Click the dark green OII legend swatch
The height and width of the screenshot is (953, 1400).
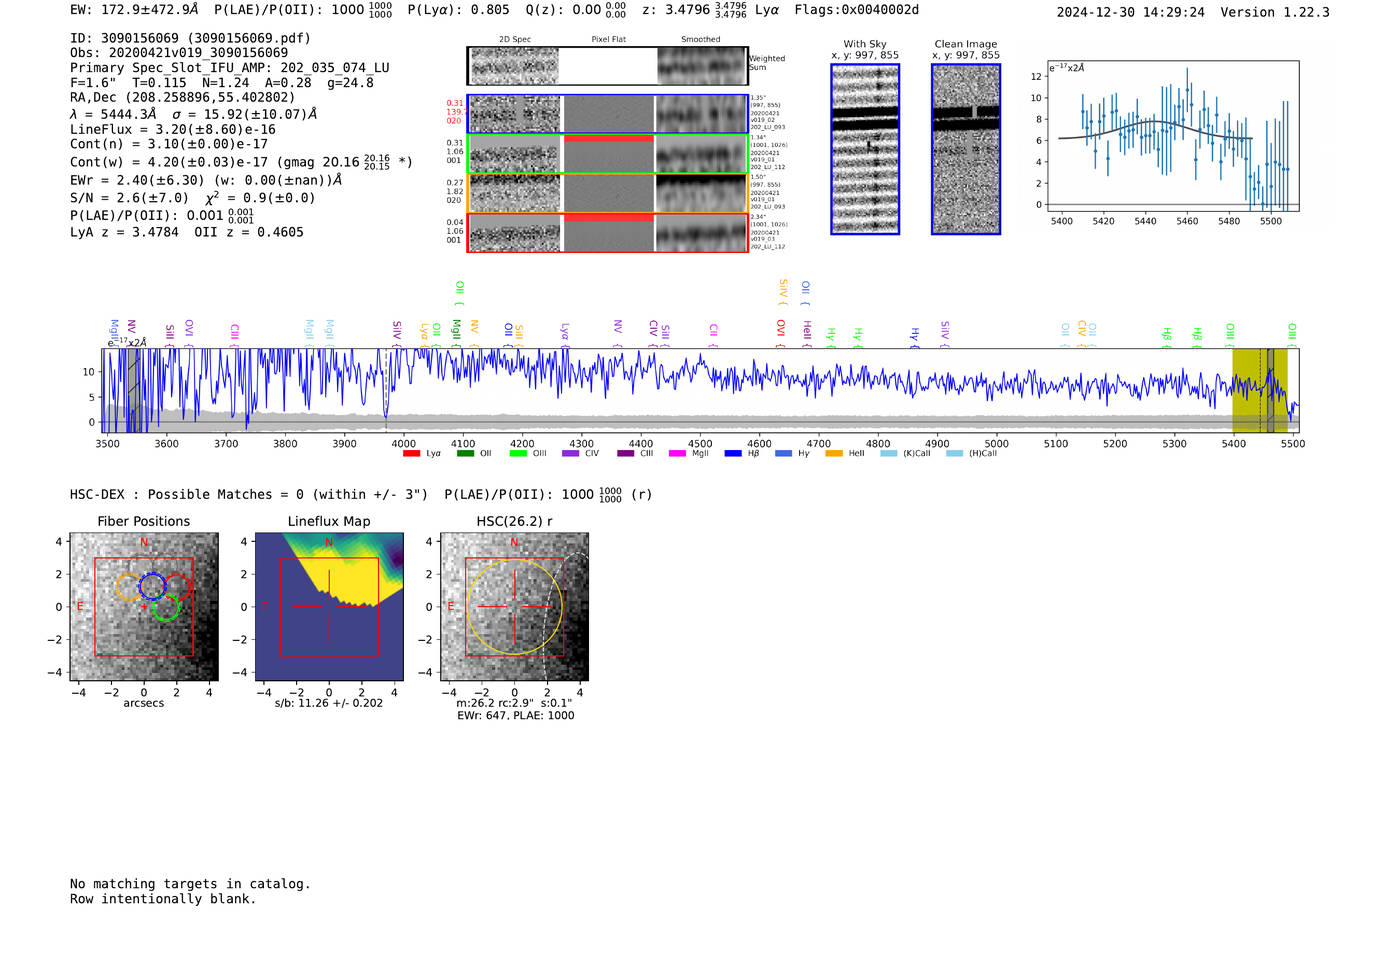[x=465, y=453]
